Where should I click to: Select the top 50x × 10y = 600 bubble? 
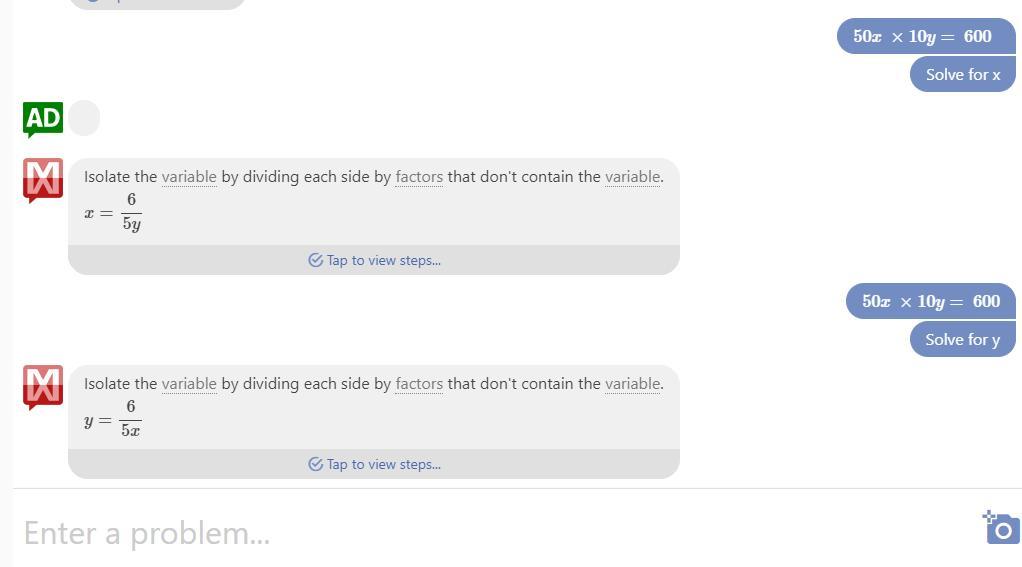click(926, 36)
